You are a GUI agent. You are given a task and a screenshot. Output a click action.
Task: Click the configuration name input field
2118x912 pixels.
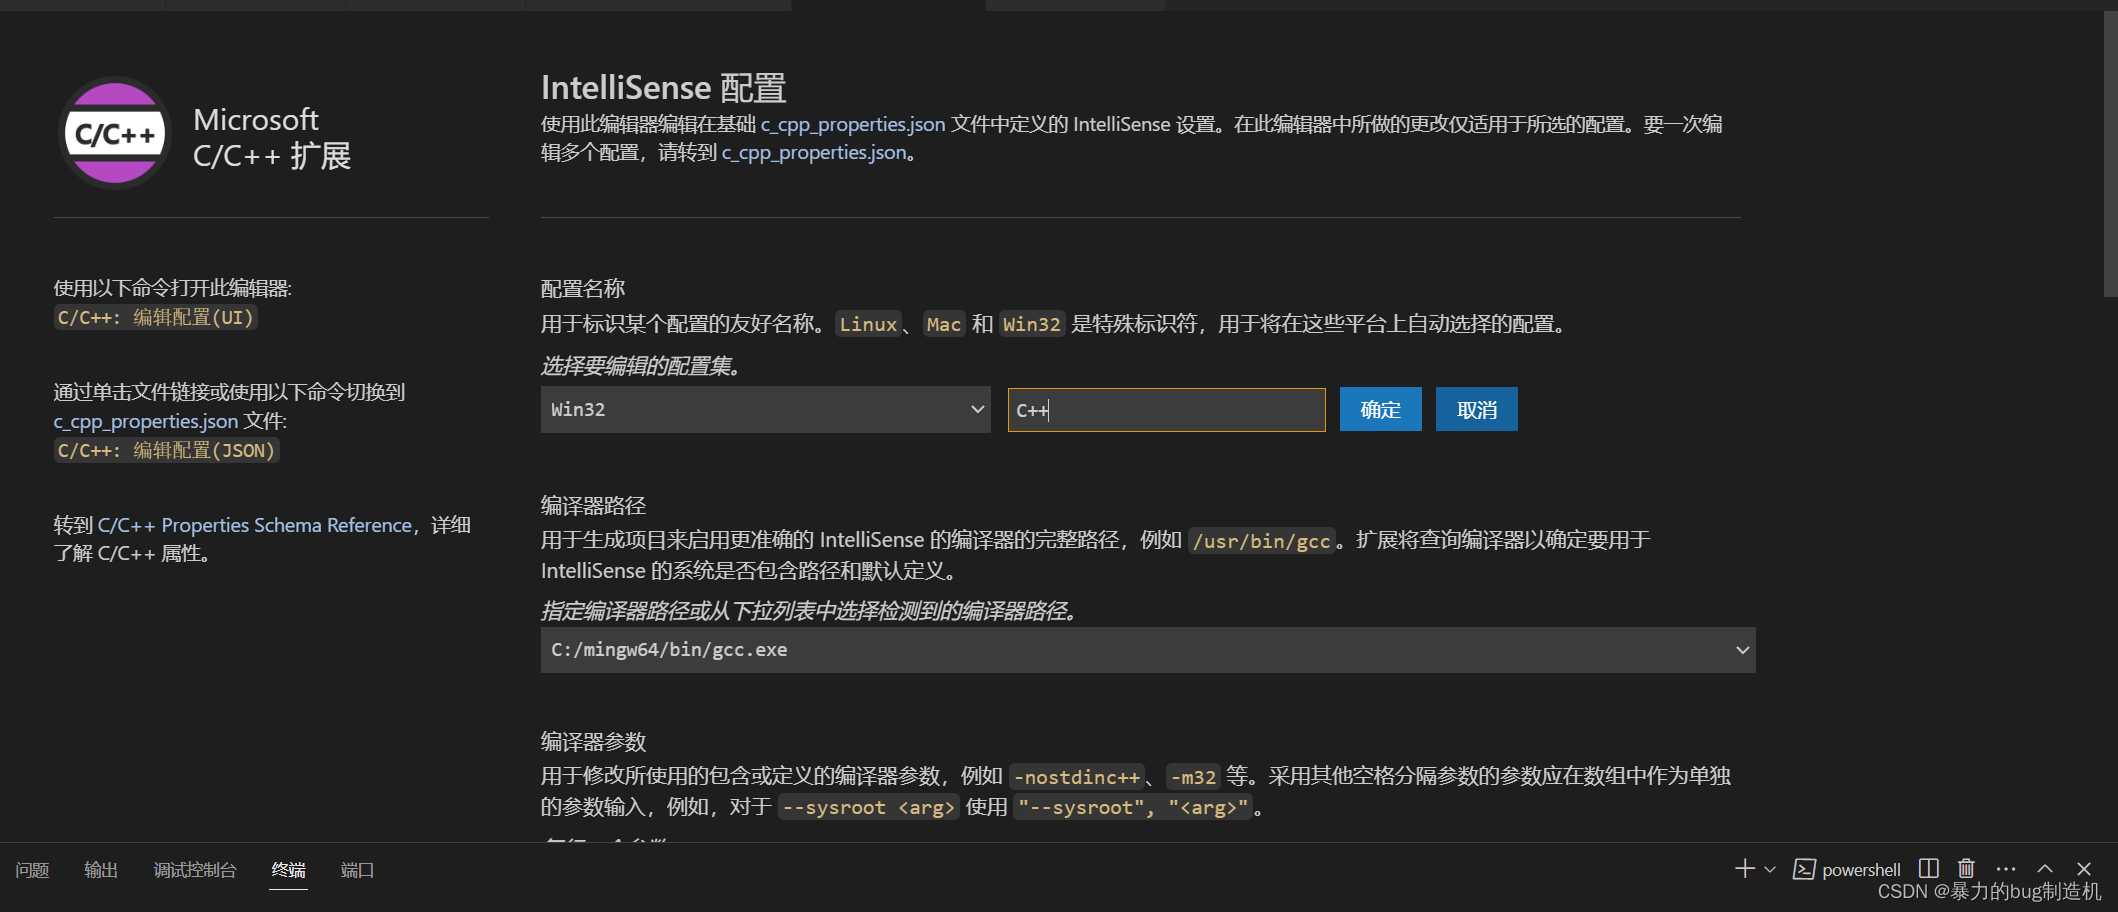[x=1166, y=410]
